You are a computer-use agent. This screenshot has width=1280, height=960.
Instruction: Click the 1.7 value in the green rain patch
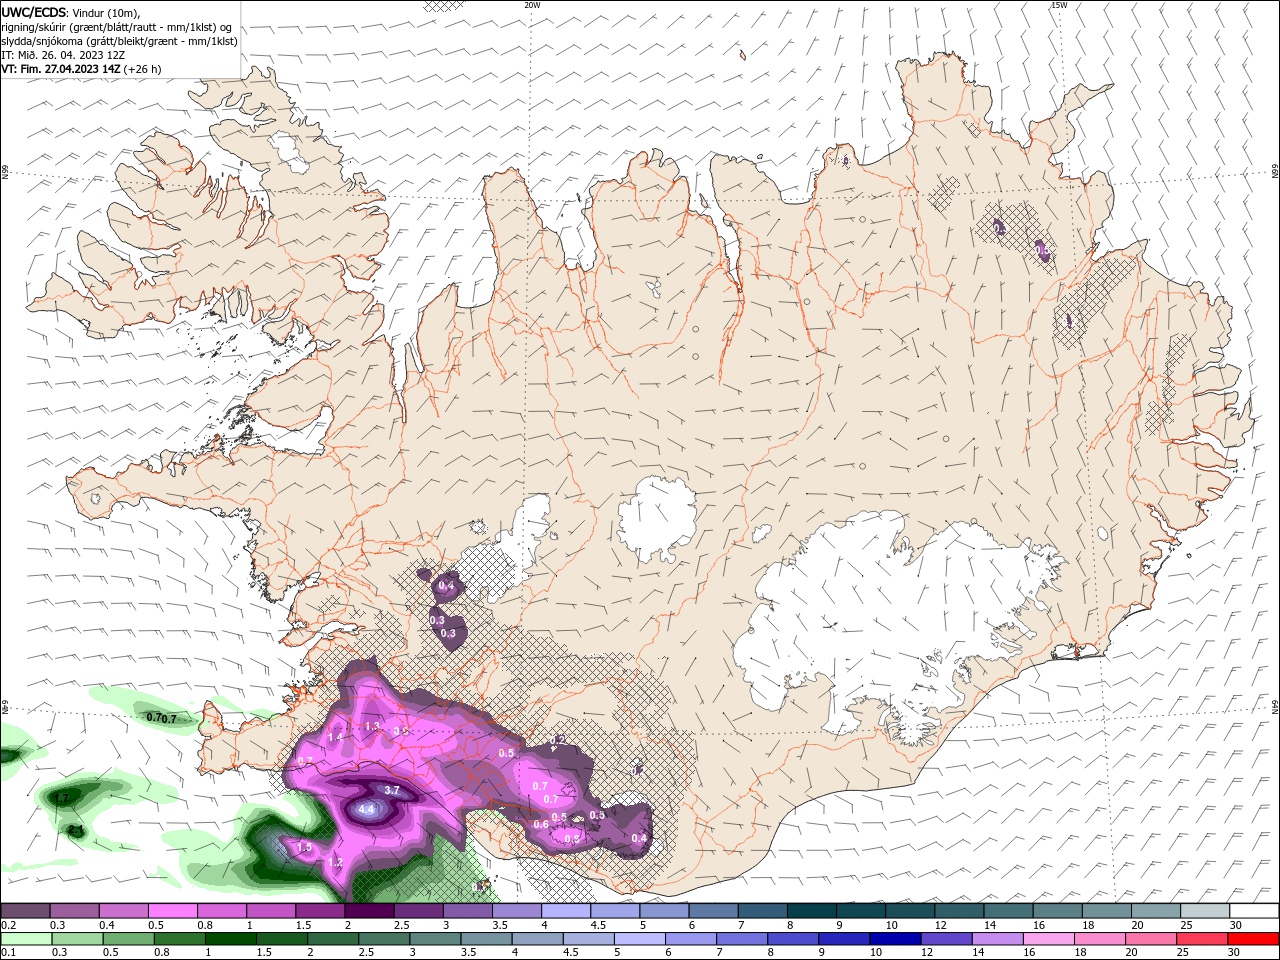point(60,798)
